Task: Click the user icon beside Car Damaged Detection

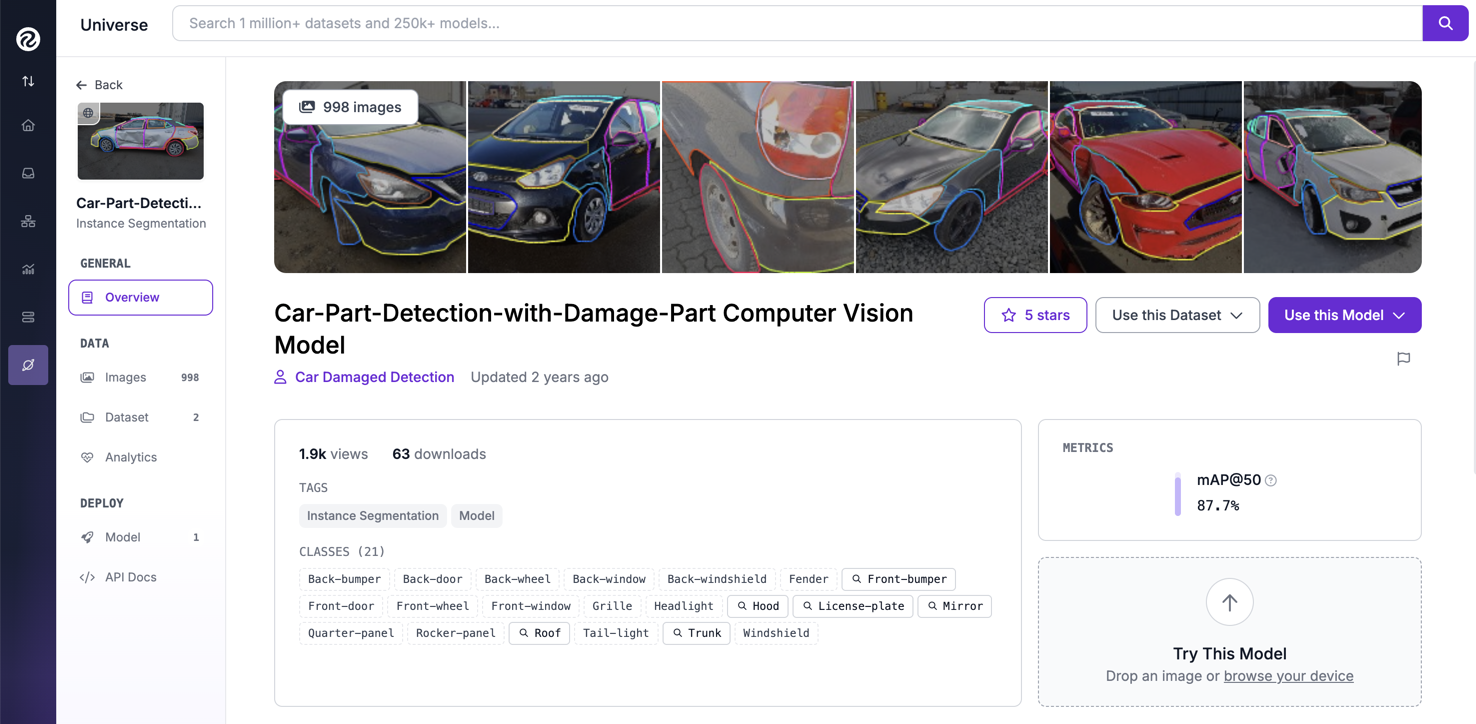Action: (280, 377)
